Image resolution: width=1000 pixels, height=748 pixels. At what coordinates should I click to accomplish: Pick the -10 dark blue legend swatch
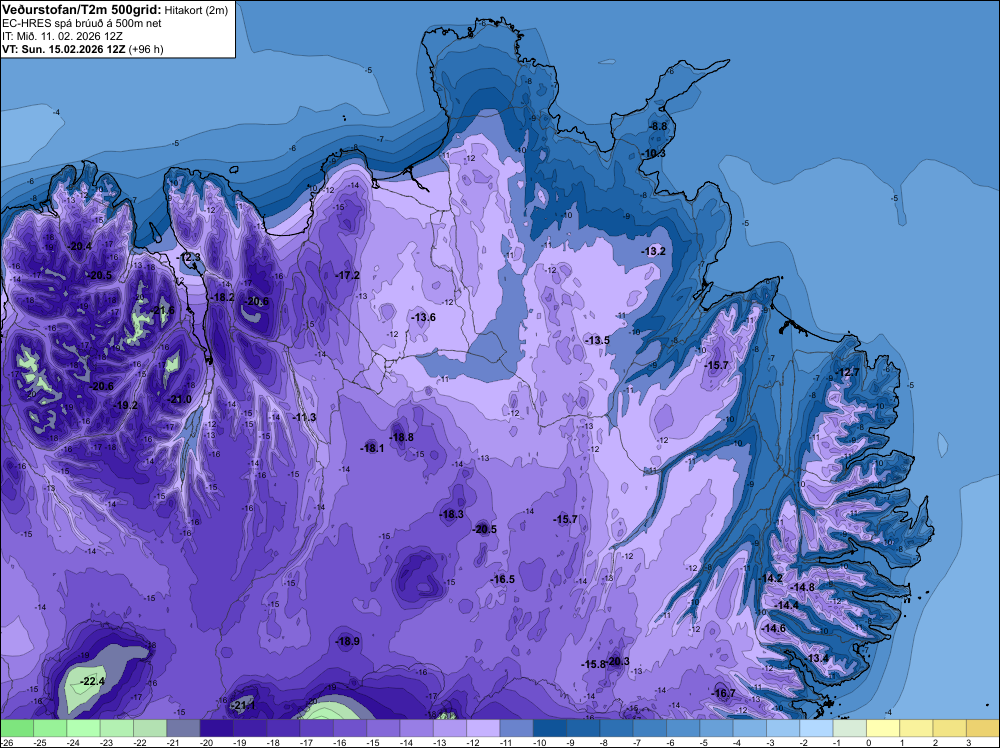(550, 728)
